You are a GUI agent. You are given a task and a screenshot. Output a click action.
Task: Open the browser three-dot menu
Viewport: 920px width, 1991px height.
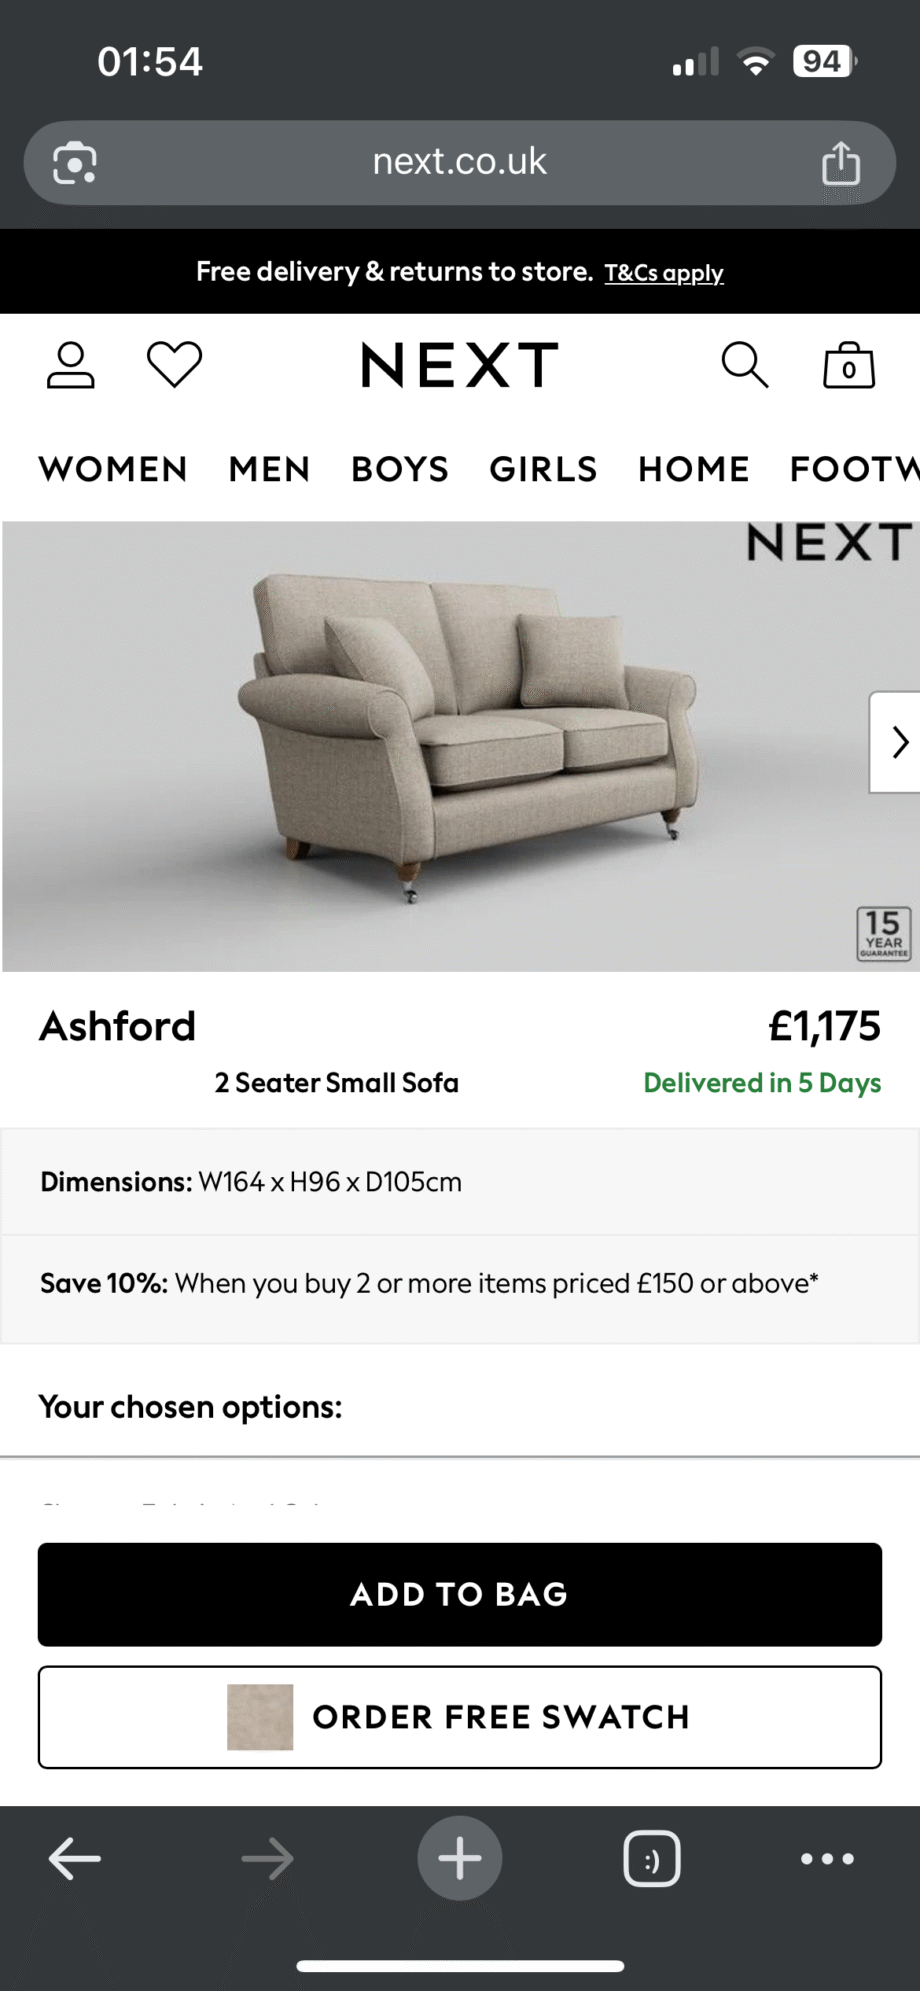(827, 1859)
